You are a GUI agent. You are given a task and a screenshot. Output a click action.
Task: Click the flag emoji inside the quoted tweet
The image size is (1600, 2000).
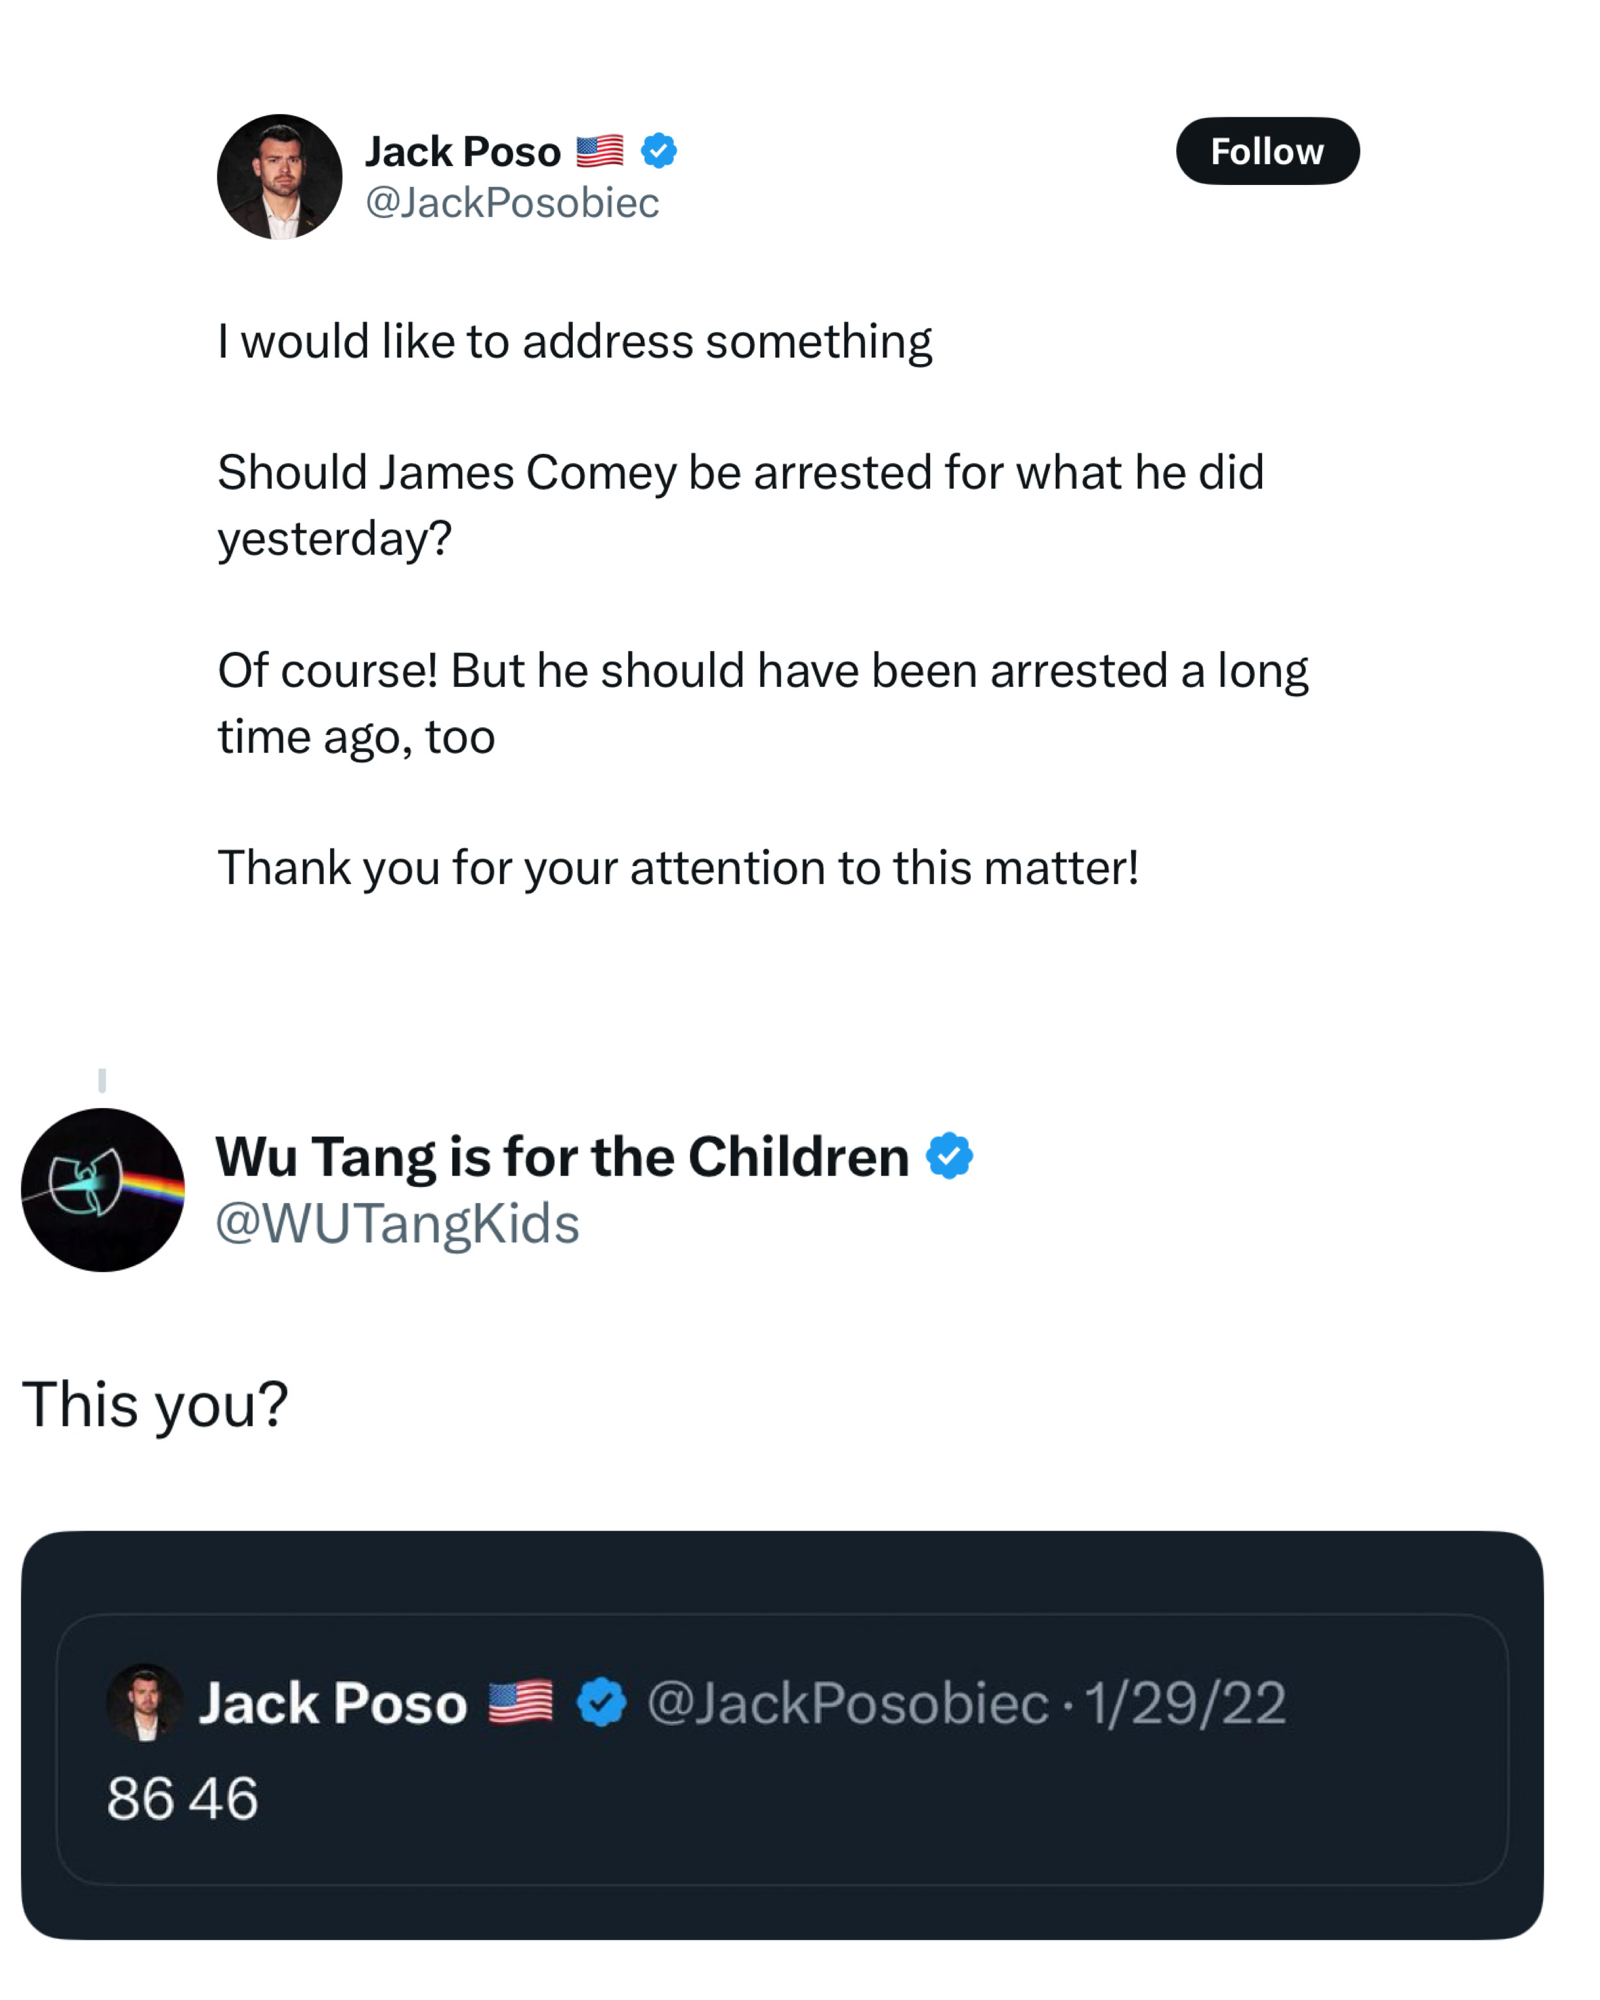pyautogui.click(x=520, y=1702)
